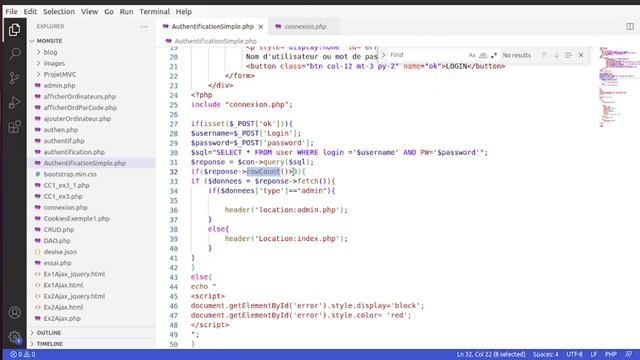The image size is (640, 360).
Task: Open DAO.php file
Action: tap(57, 240)
